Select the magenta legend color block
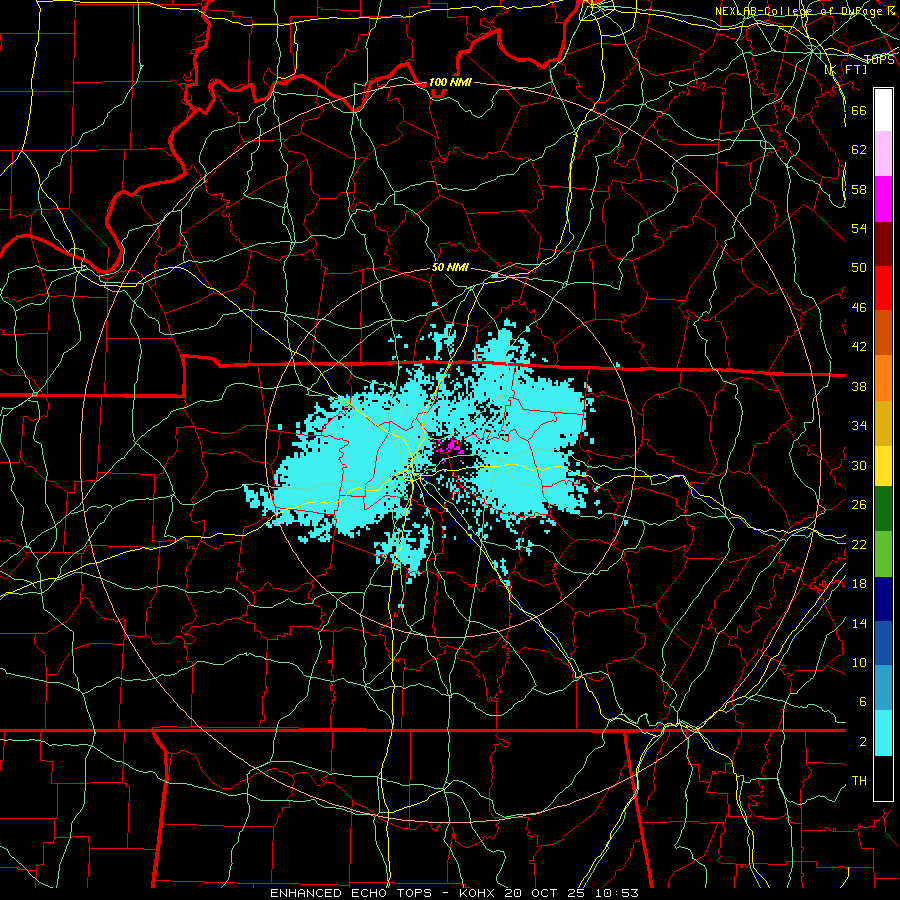The width and height of the screenshot is (900, 900). pyautogui.click(x=883, y=199)
